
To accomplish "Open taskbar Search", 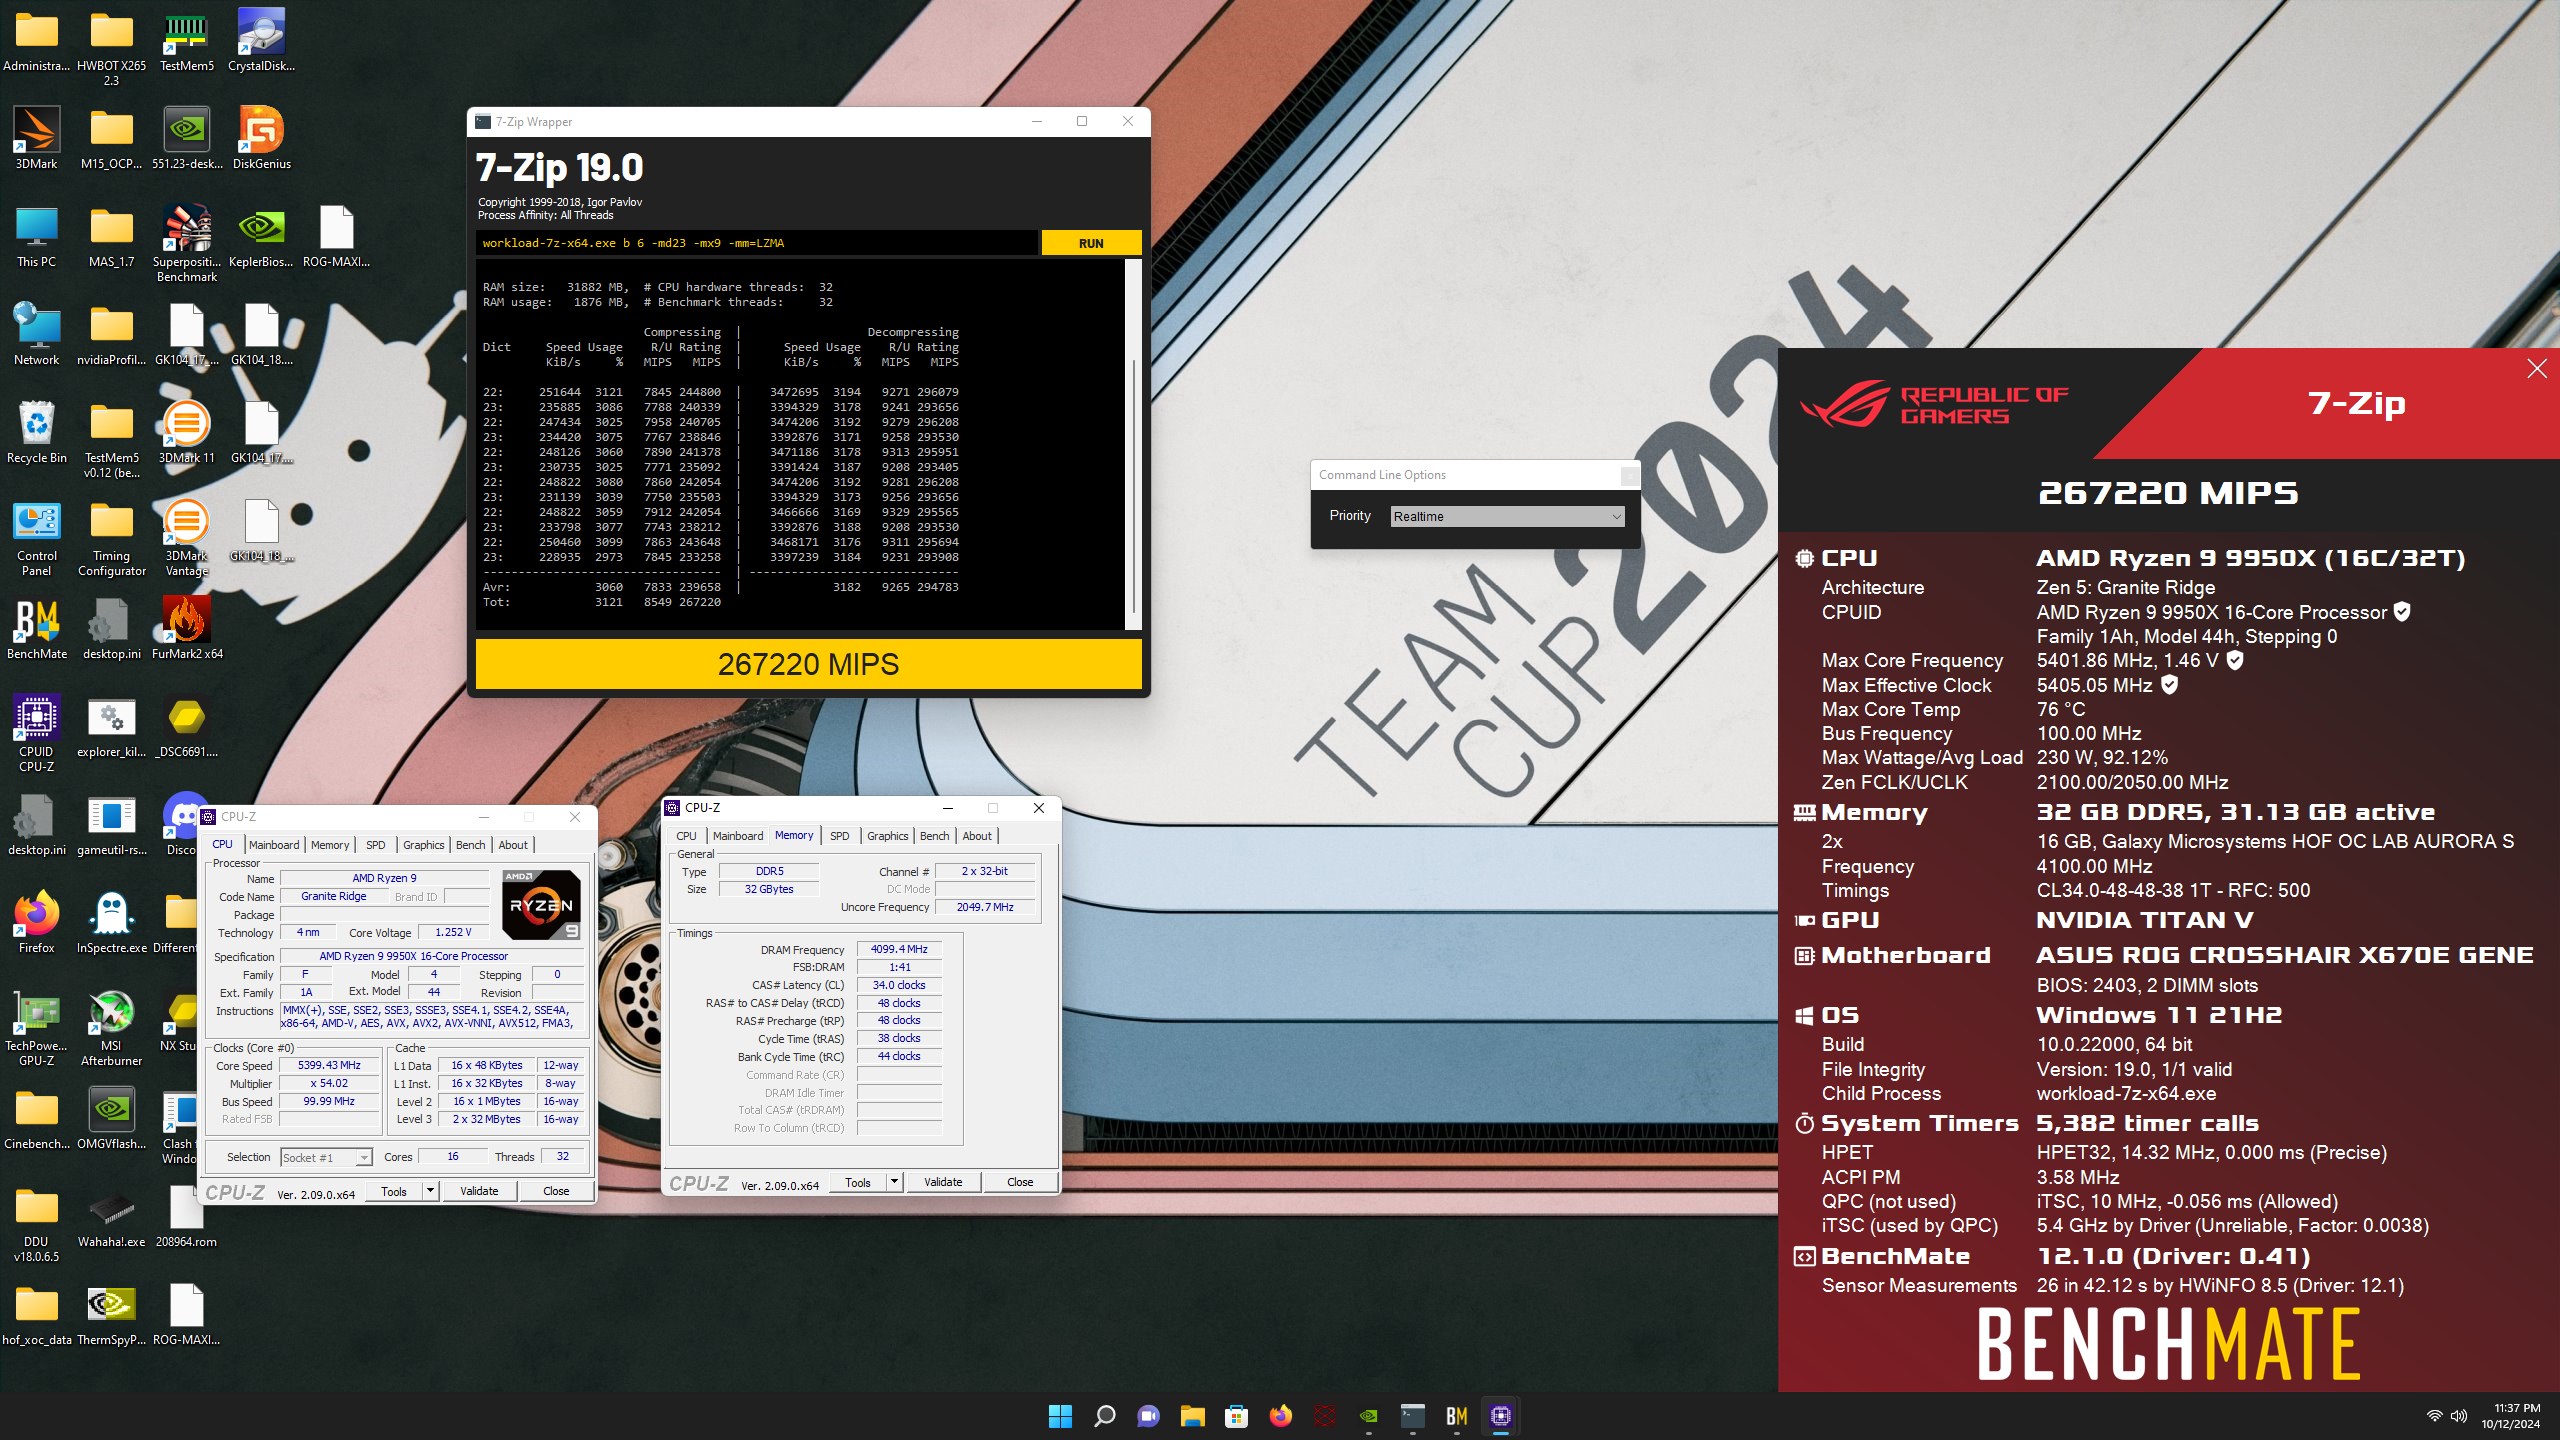I will 1104,1416.
